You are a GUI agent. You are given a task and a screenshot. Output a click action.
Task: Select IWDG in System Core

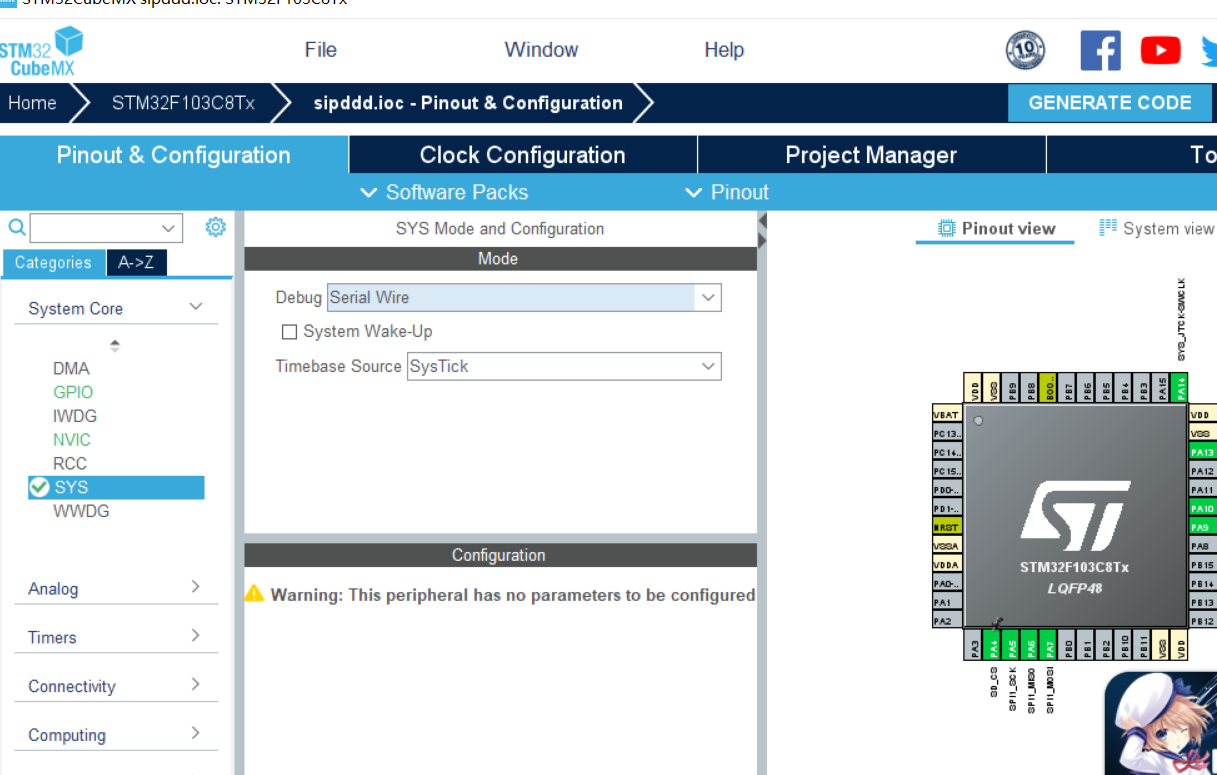point(75,416)
